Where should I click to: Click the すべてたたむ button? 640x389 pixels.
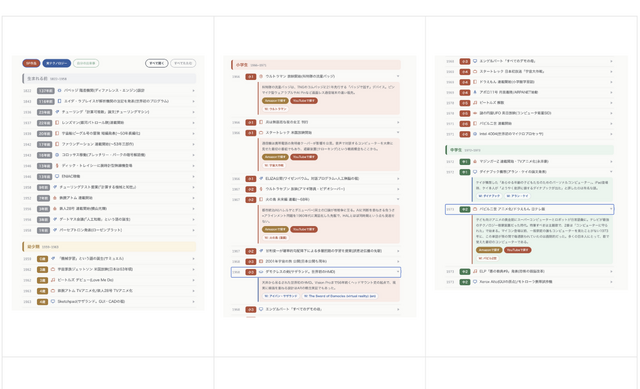pyautogui.click(x=183, y=63)
